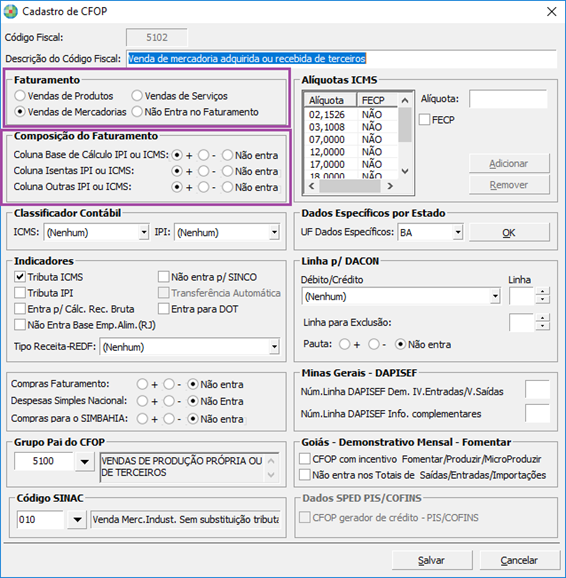Open Código SINAC dropdown arrow
The height and width of the screenshot is (578, 566).
[77, 520]
